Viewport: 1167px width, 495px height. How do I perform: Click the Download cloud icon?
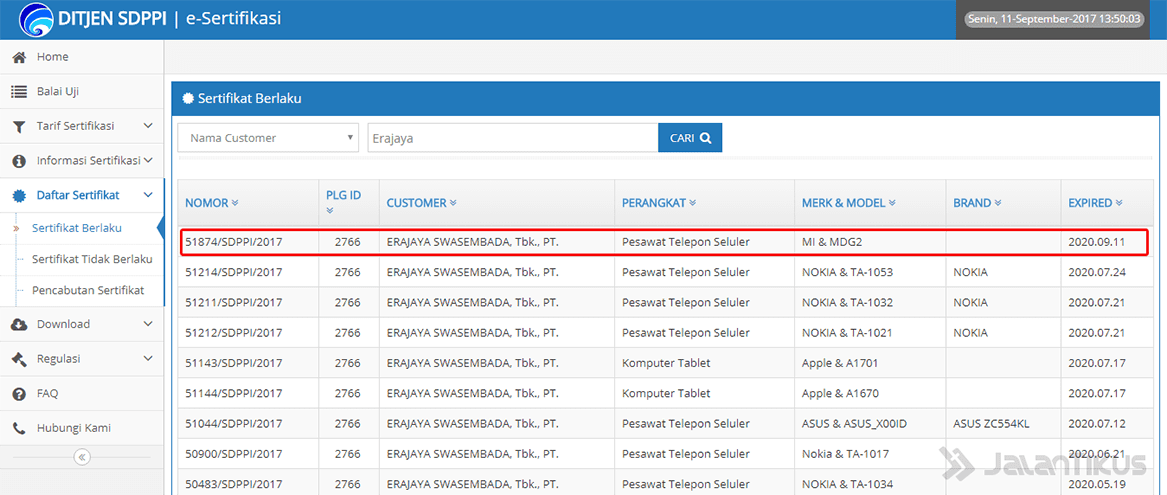coord(18,324)
